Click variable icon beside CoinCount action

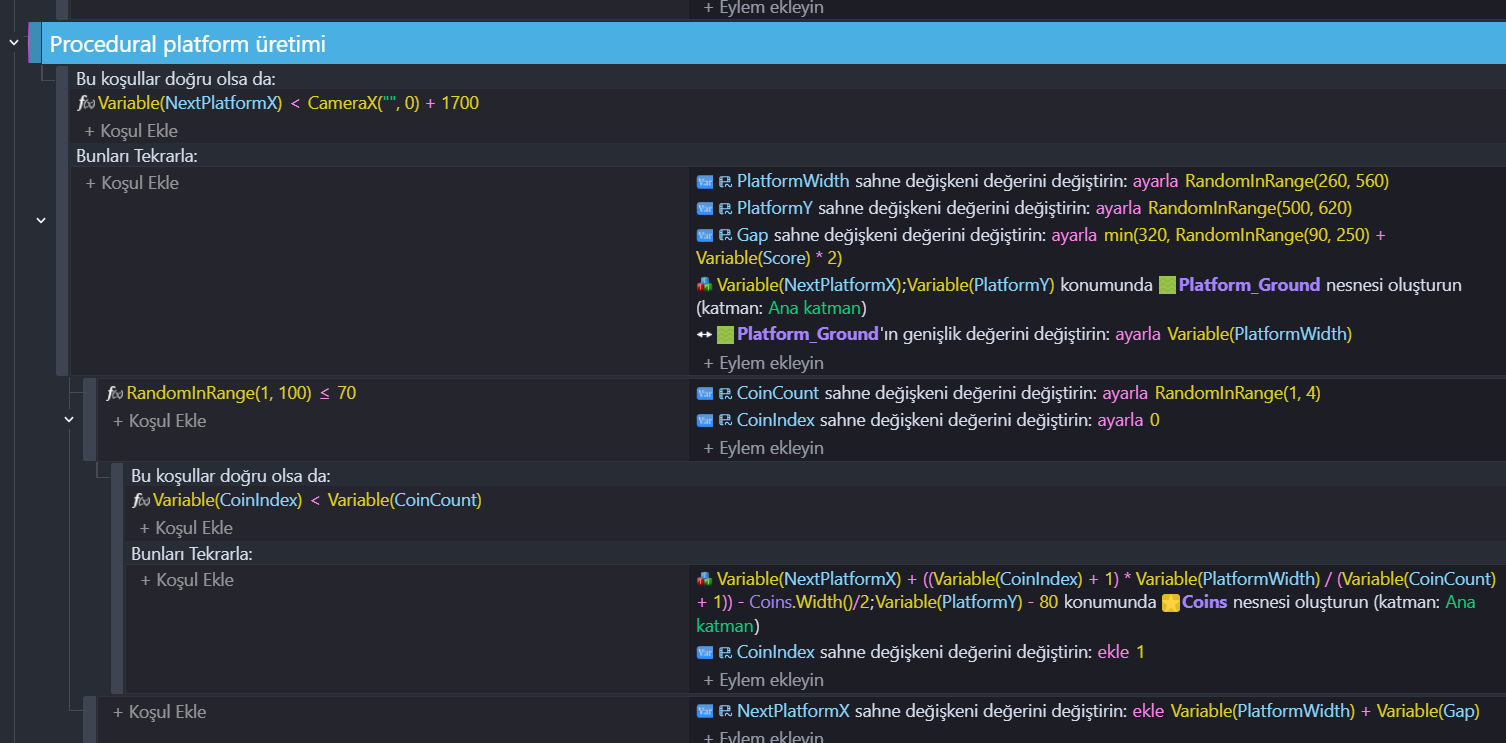[x=704, y=394]
